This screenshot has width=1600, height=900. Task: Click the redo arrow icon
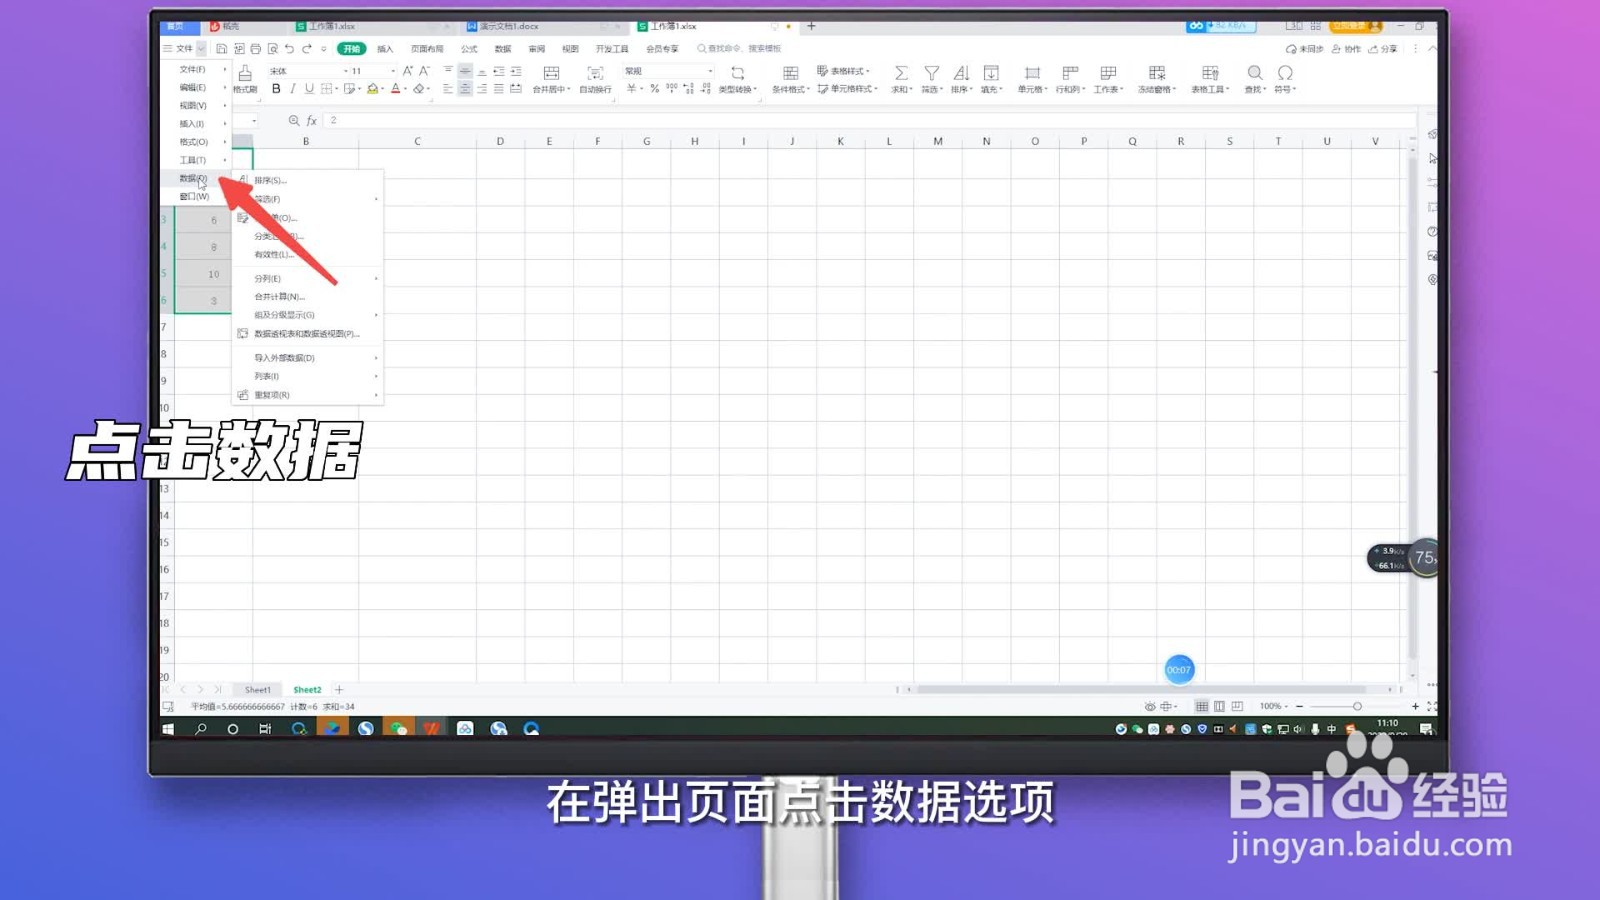[x=307, y=48]
